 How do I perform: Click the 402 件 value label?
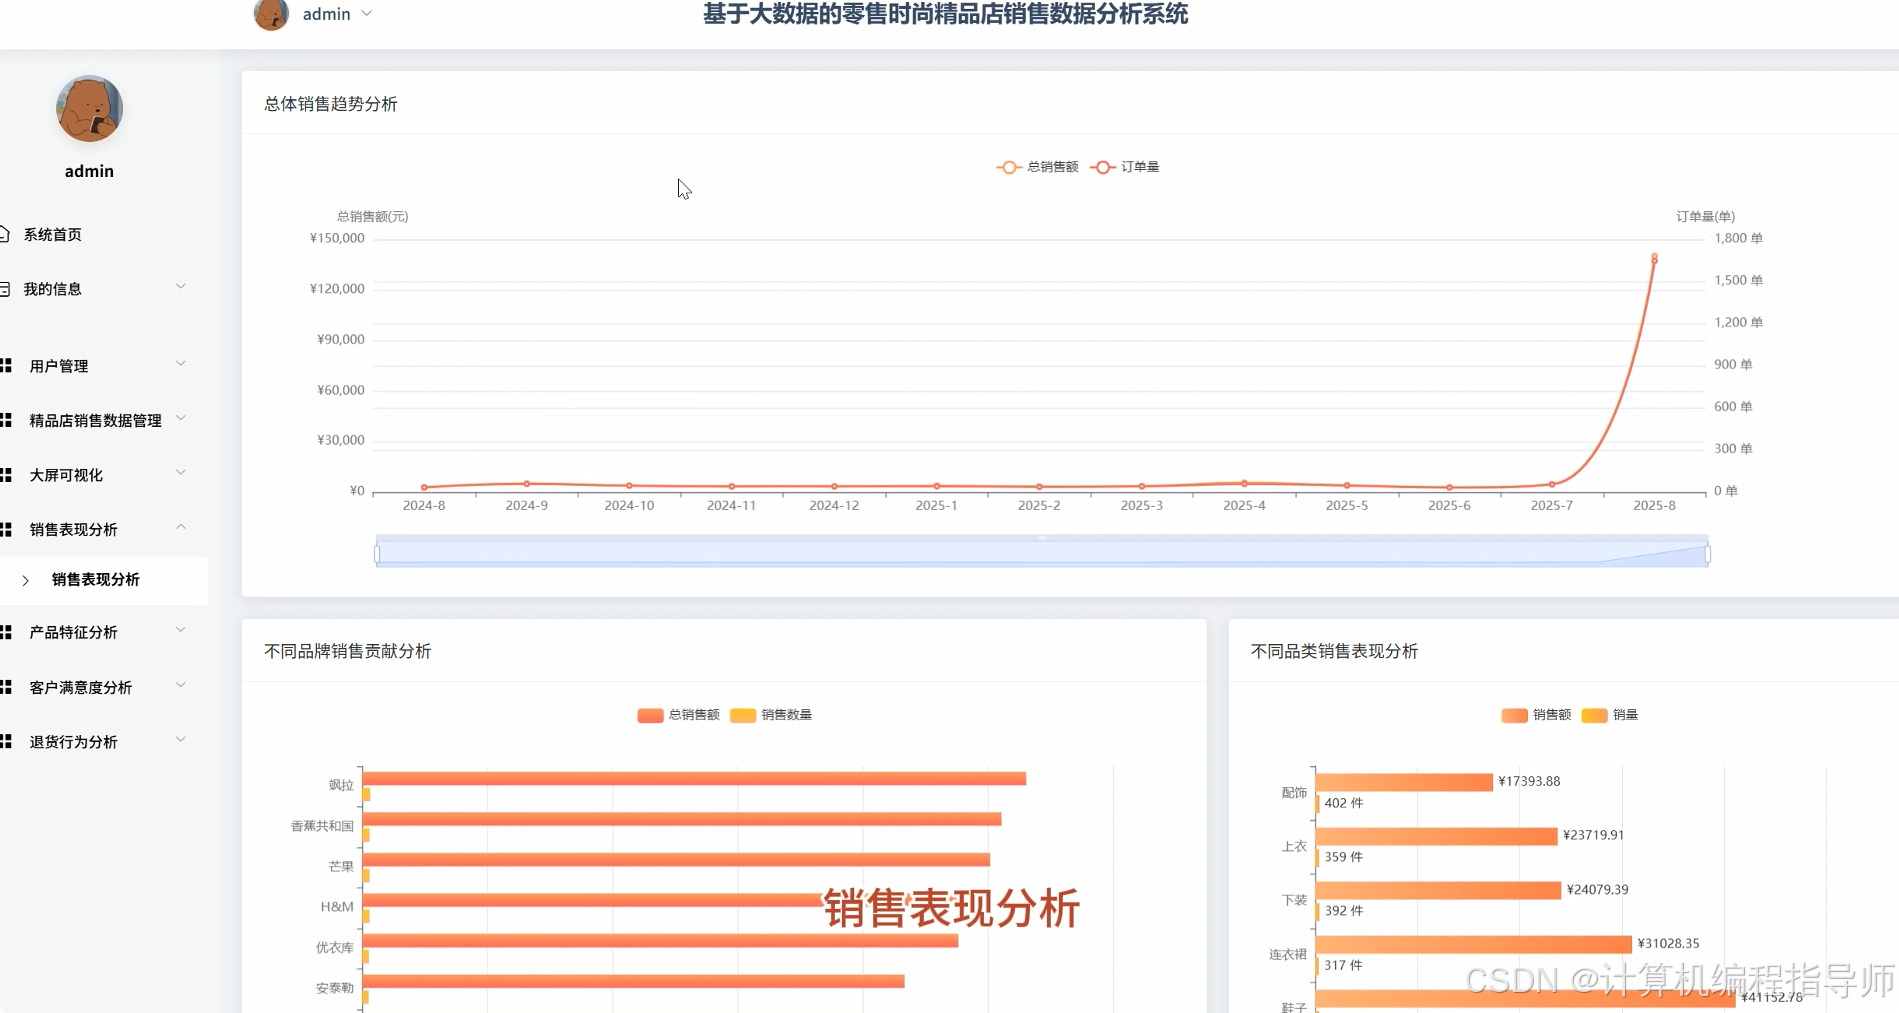click(x=1344, y=803)
